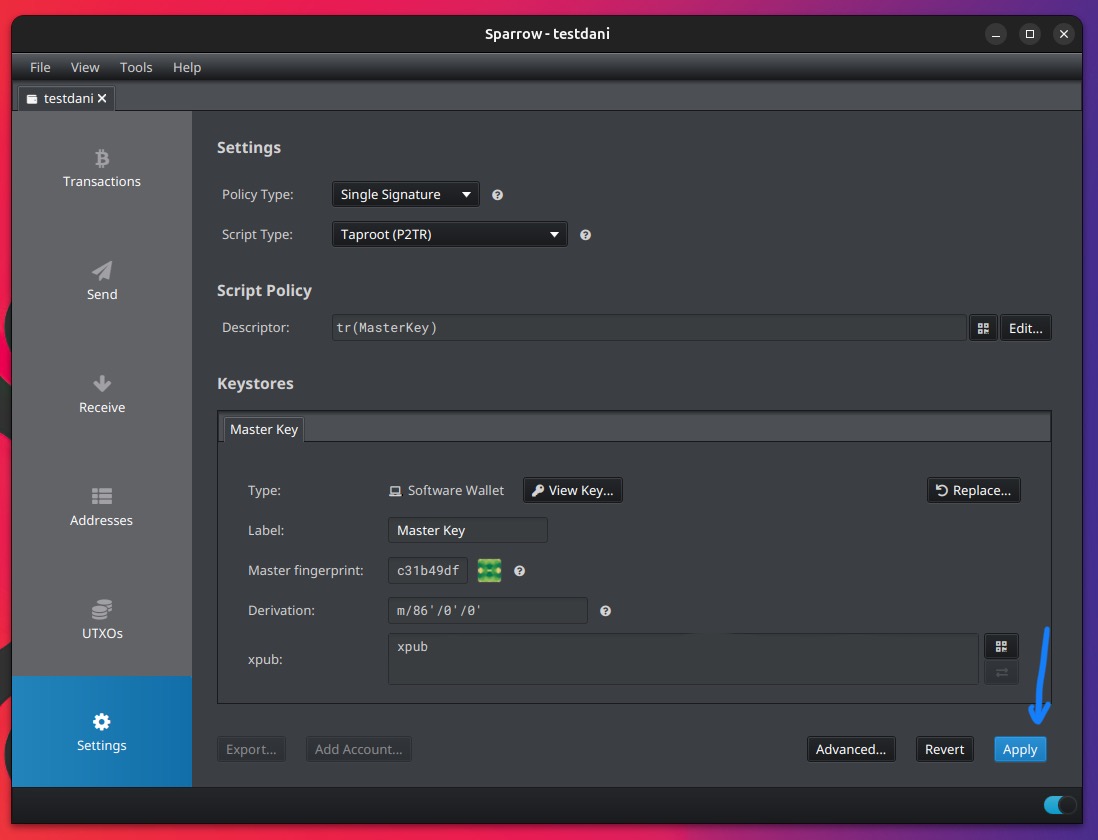Show descriptor QR code icon
The height and width of the screenshot is (840, 1098).
coord(983,328)
